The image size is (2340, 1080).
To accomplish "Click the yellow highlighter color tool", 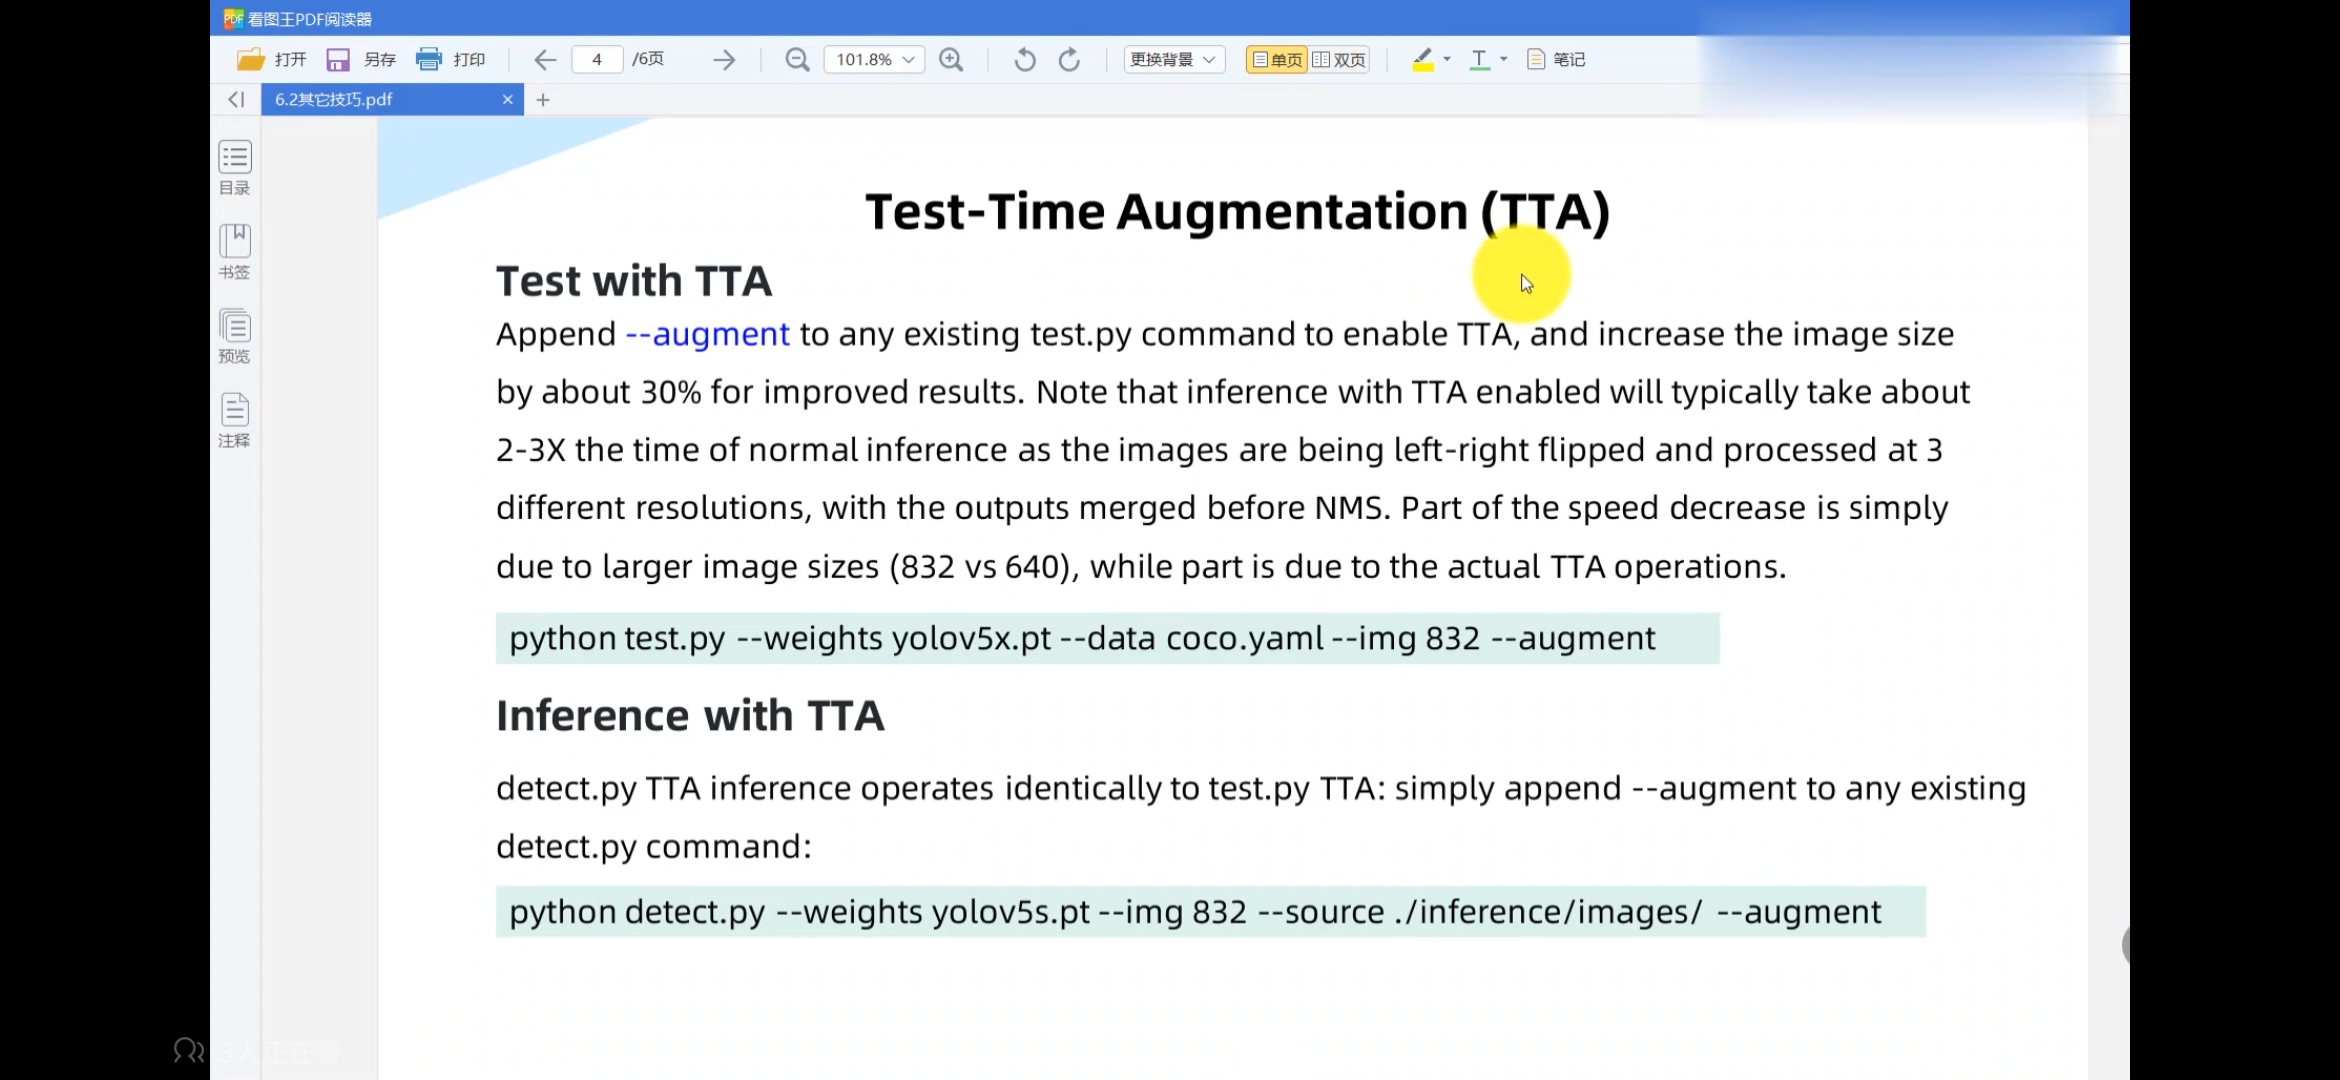I will [1422, 60].
